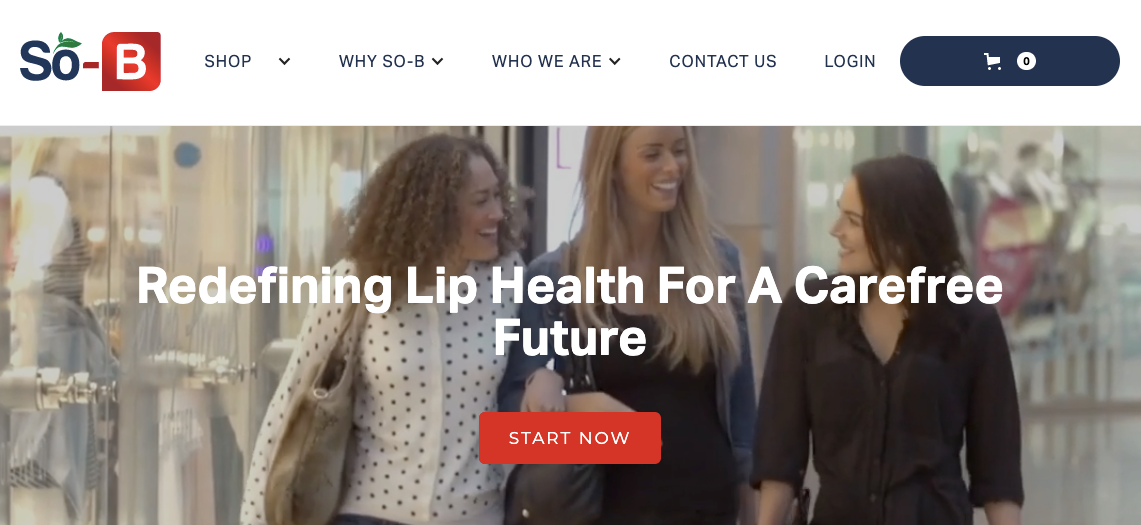Click the LOGIN link
This screenshot has width=1141, height=525.
pyautogui.click(x=850, y=61)
